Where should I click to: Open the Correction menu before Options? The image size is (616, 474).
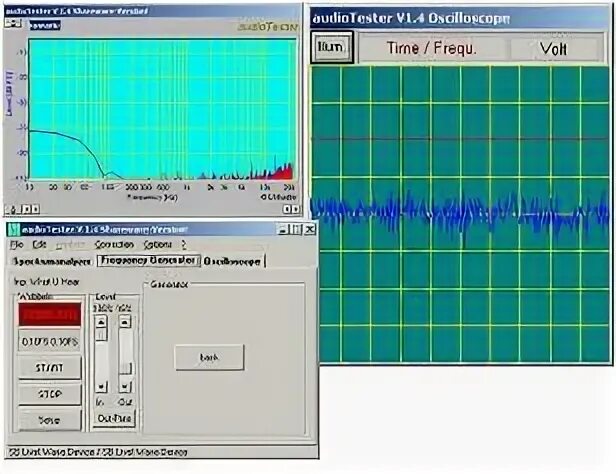pyautogui.click(x=114, y=245)
